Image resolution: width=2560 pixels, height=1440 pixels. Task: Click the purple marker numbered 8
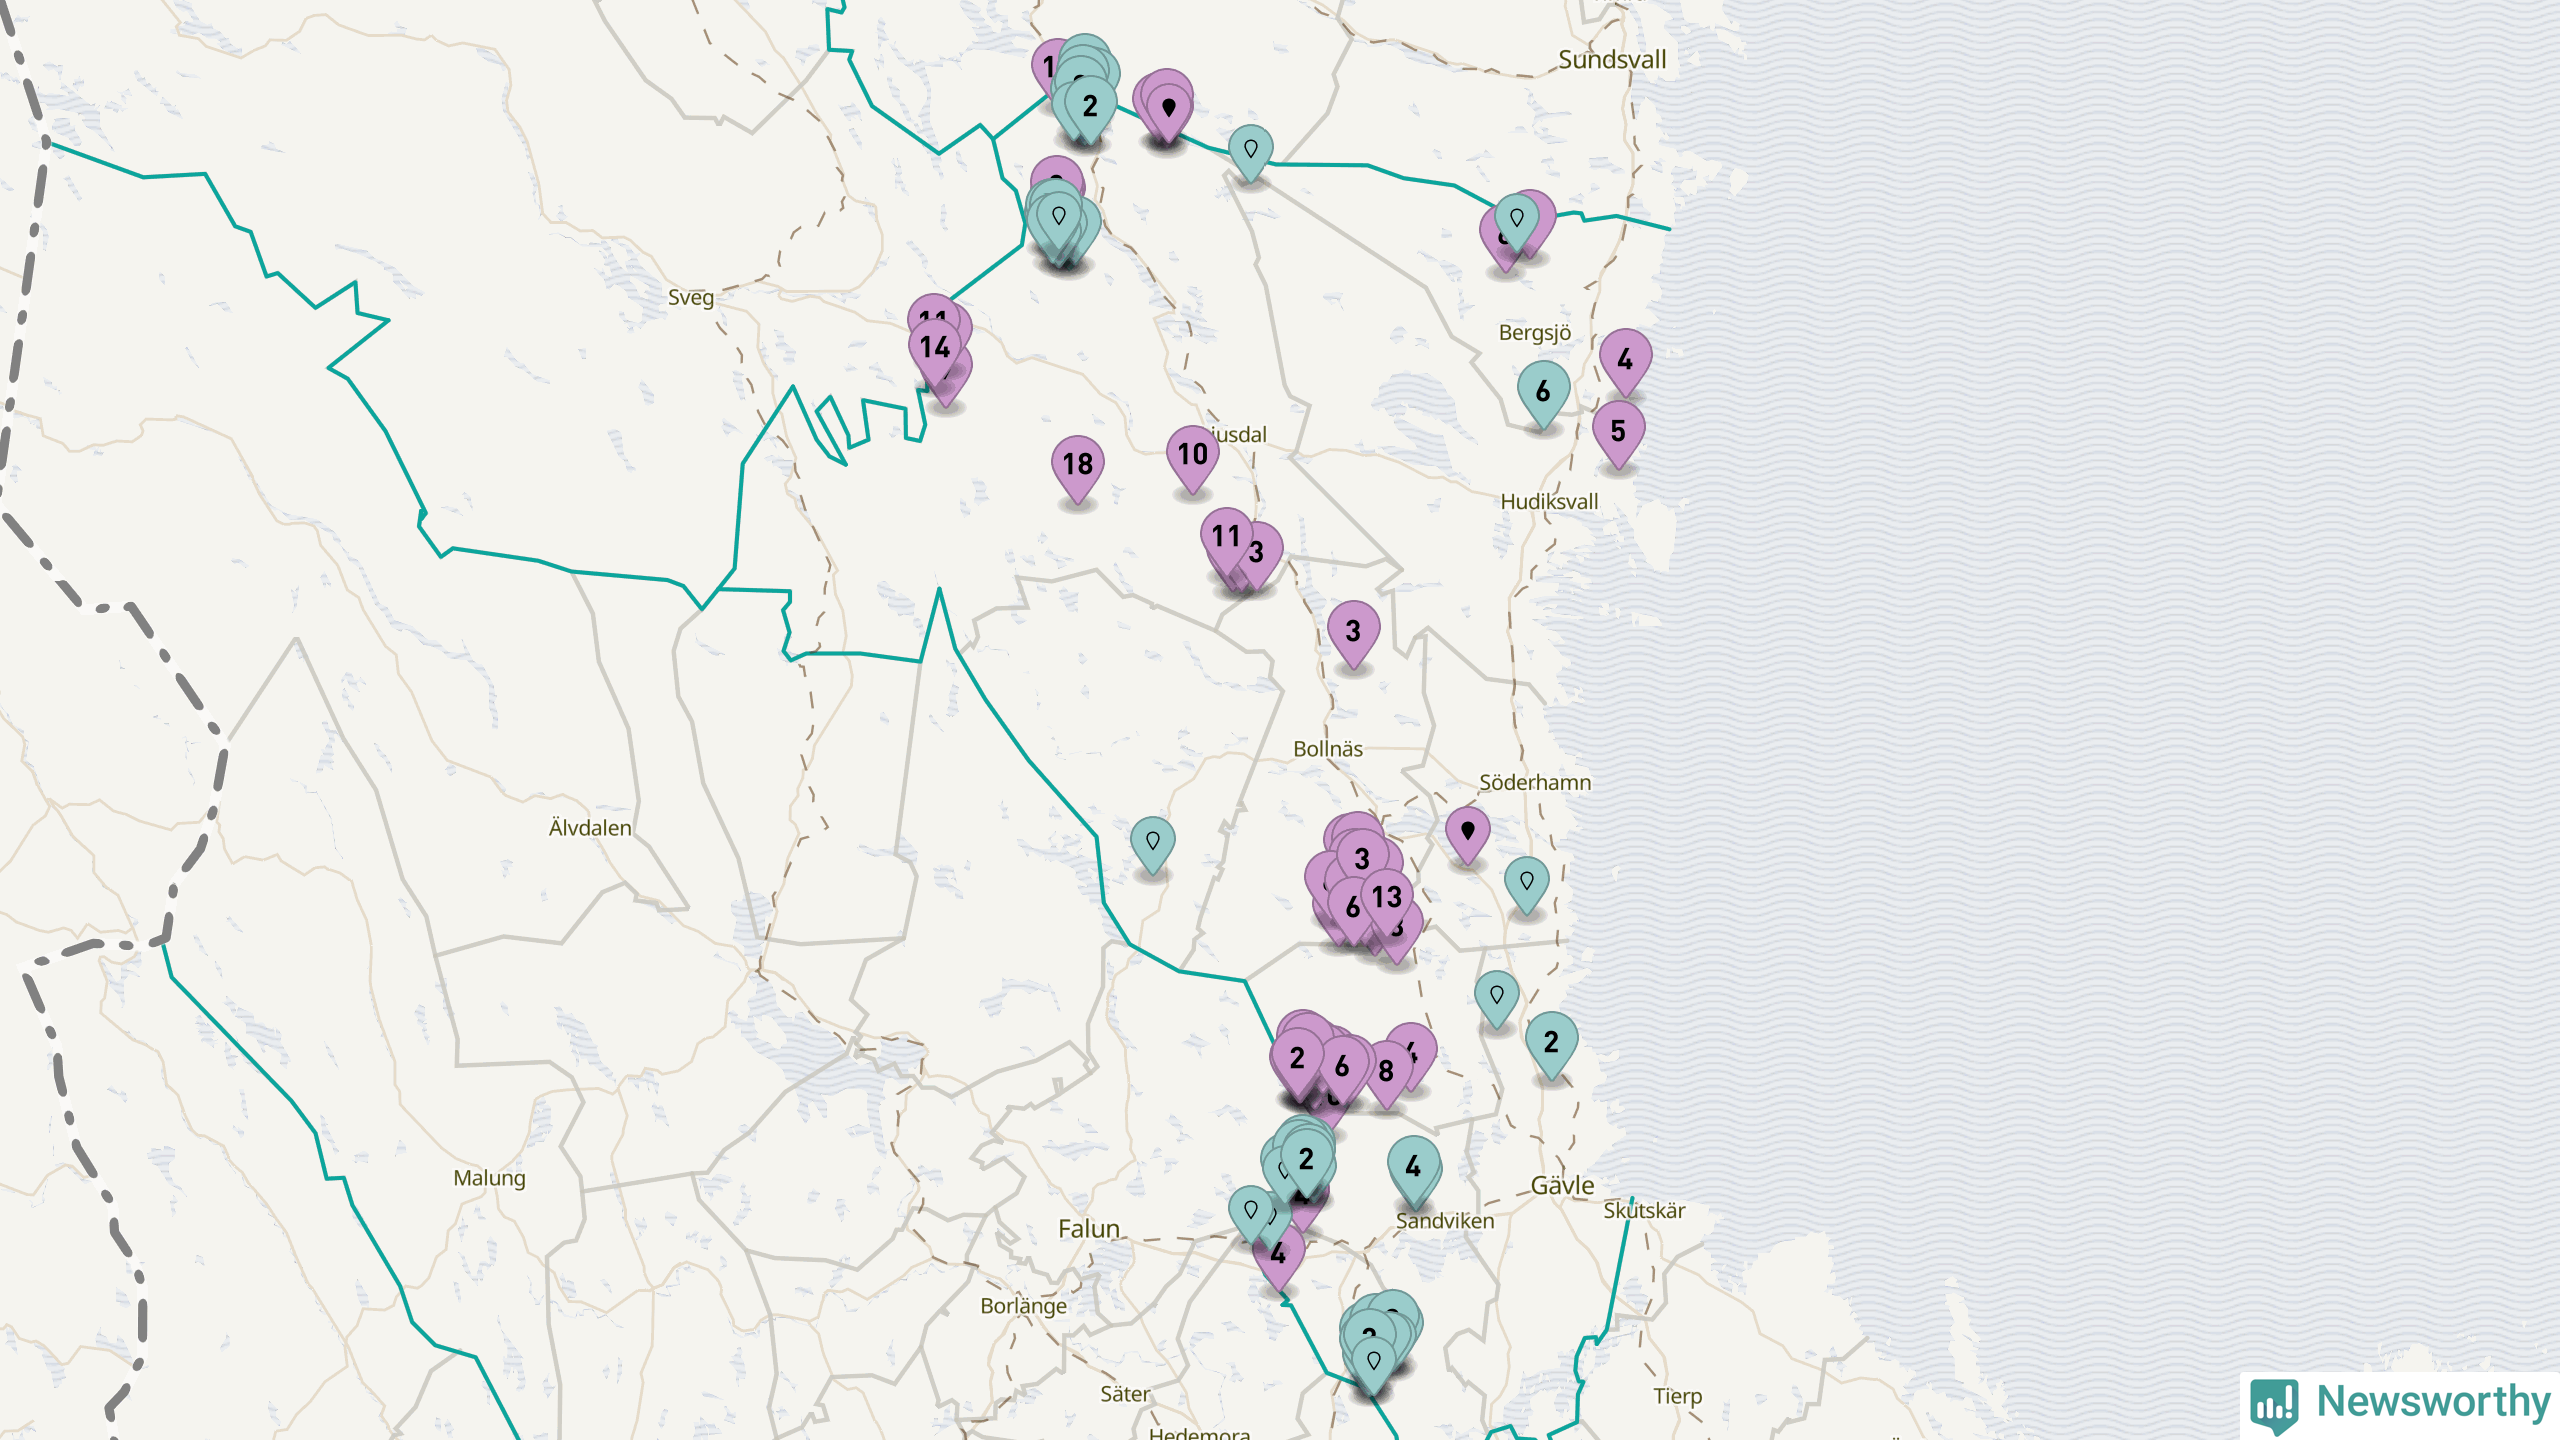click(x=1386, y=1075)
